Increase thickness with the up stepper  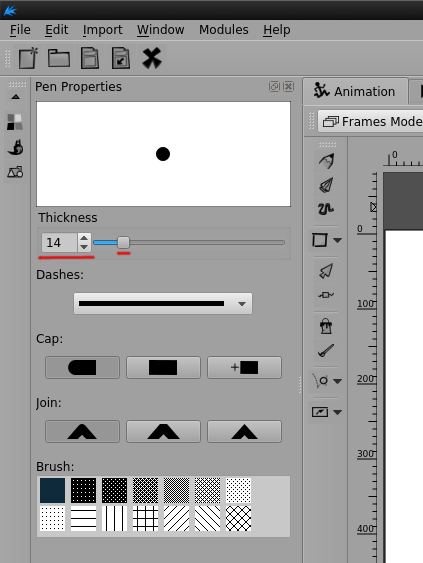tap(84, 238)
